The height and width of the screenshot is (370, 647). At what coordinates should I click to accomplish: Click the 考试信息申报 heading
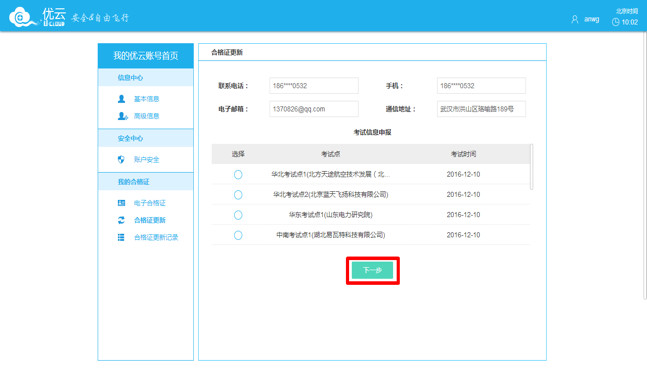point(372,132)
